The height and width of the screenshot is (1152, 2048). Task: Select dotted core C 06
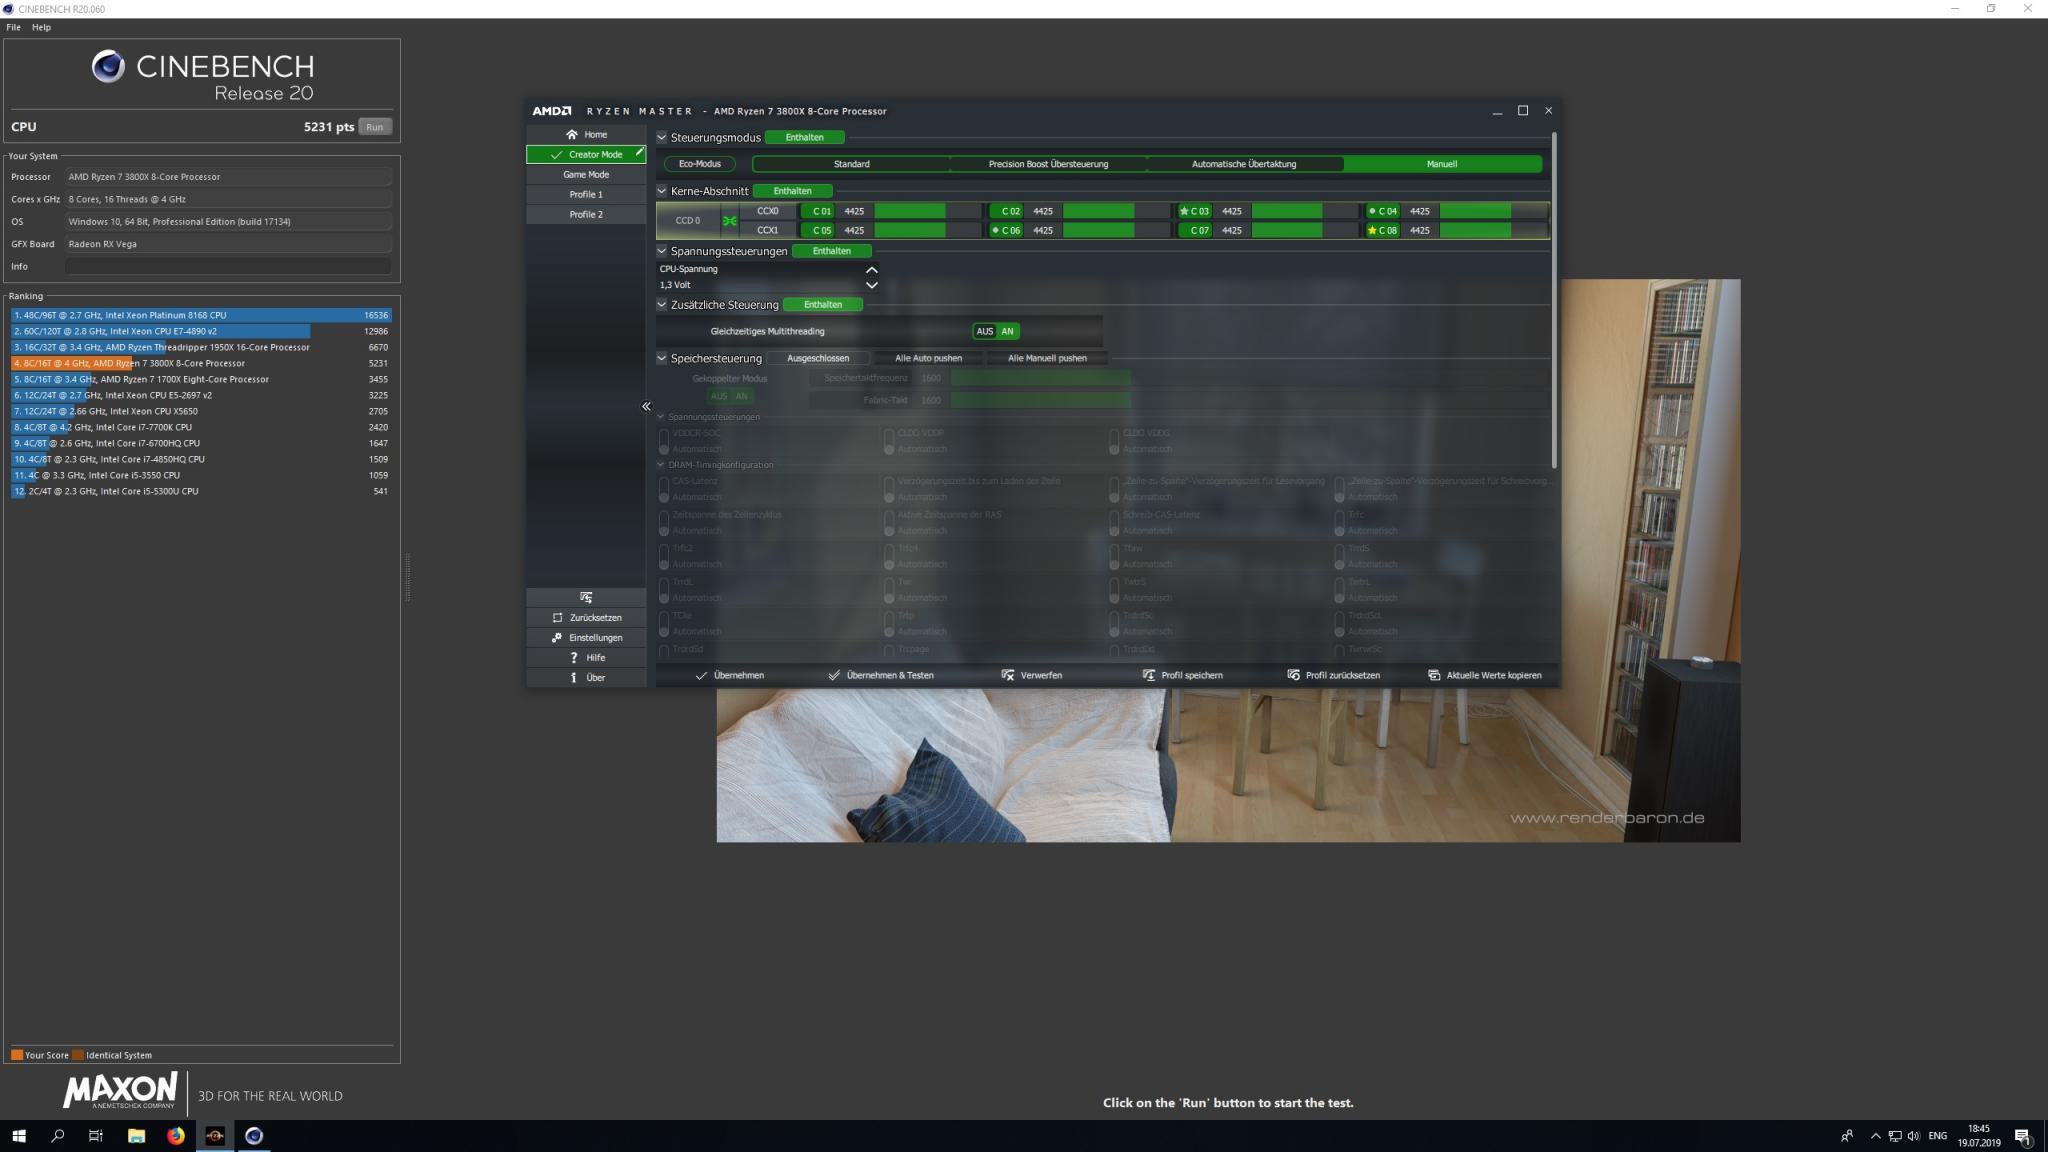[1006, 230]
